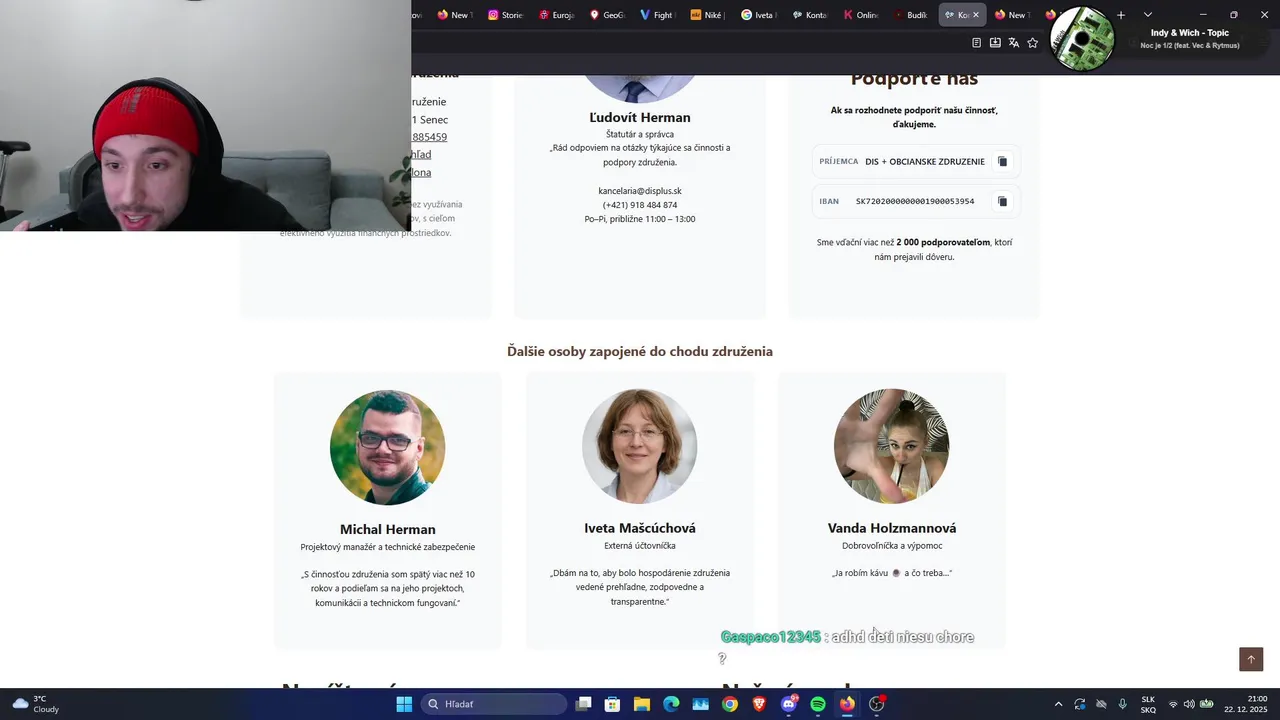This screenshot has height=720, width=1280.
Task: Open the SLK keyboard language switcher
Action: 1148,704
